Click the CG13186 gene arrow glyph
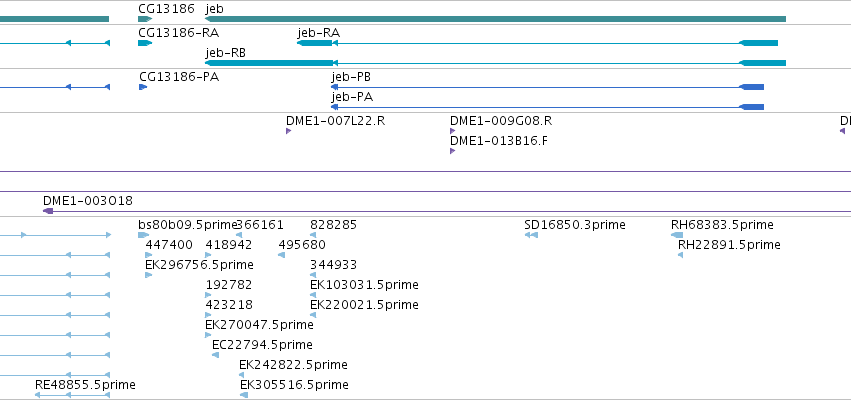 [x=145, y=19]
